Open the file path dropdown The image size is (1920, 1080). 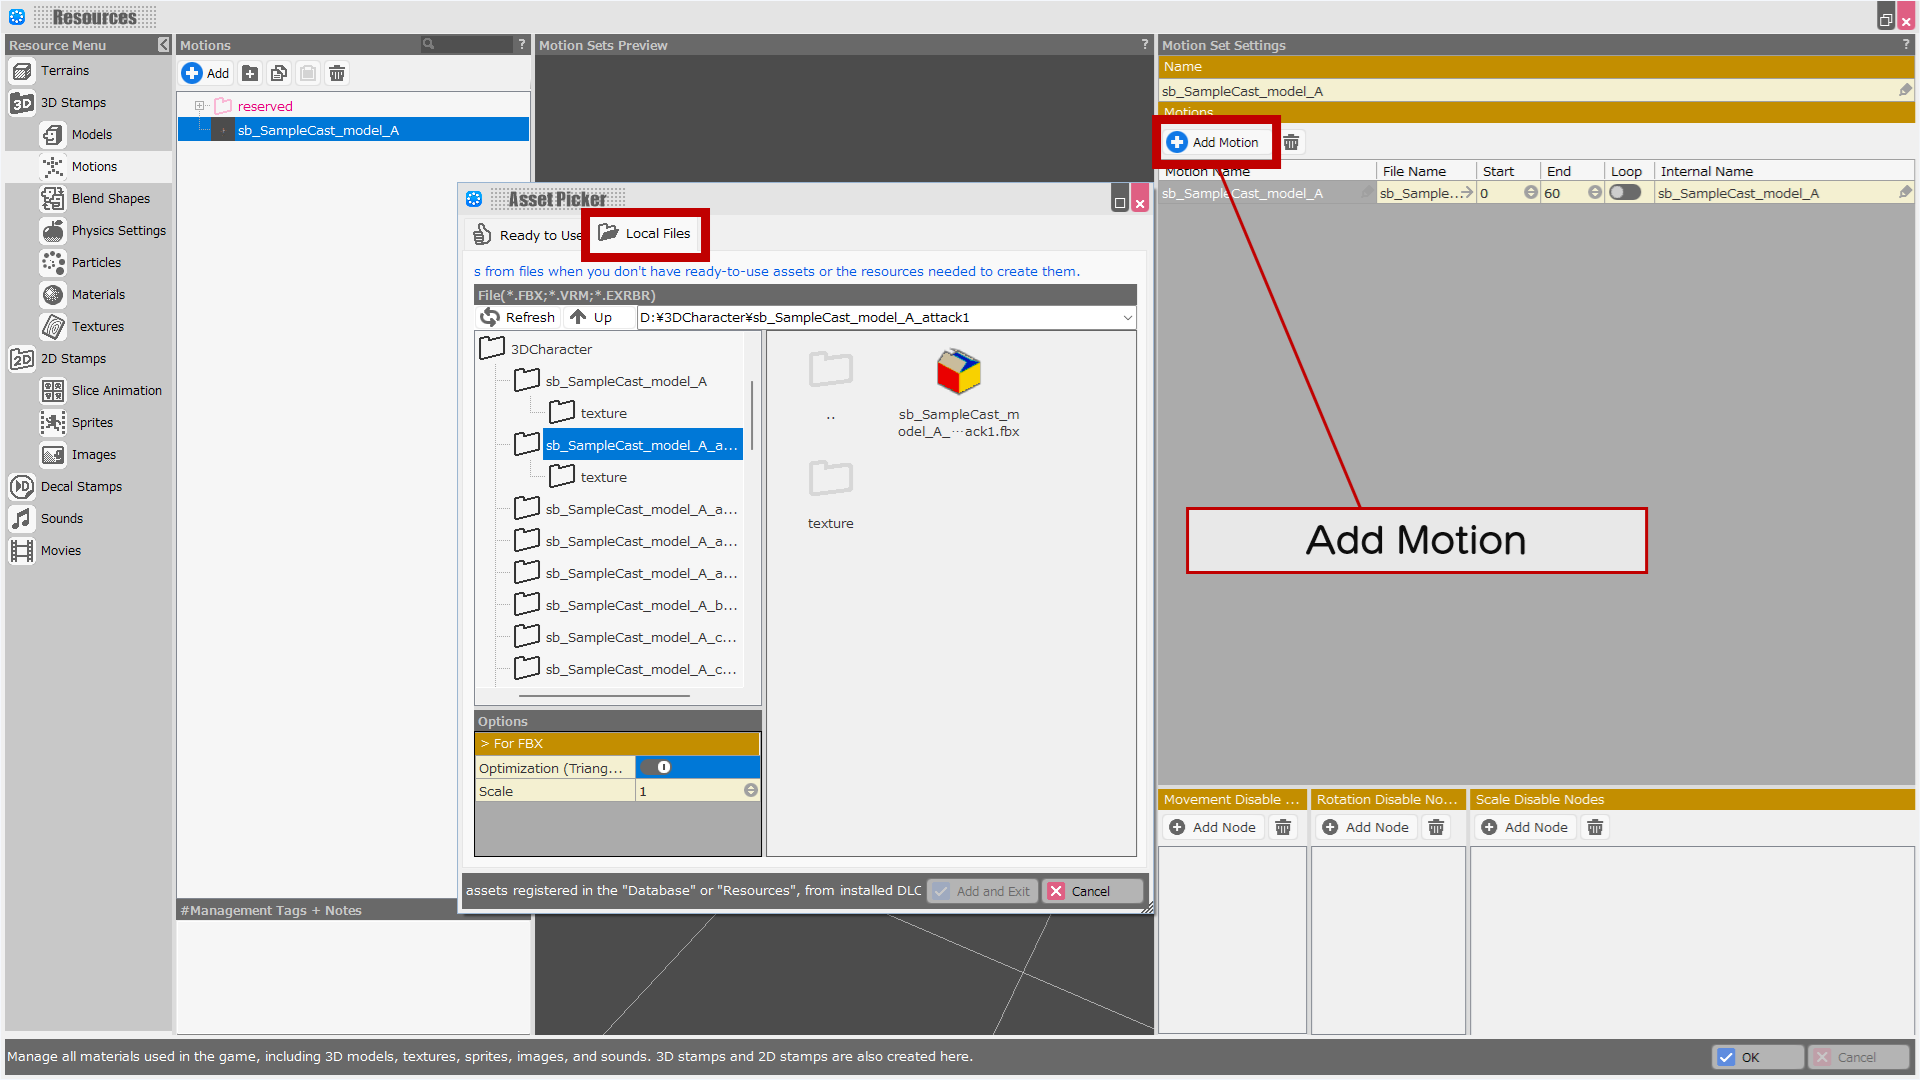click(x=1127, y=318)
